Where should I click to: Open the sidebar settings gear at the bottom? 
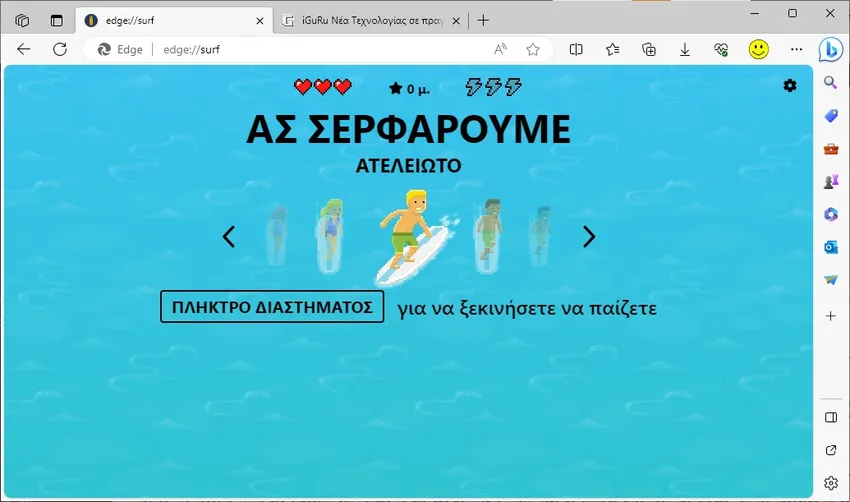[x=830, y=482]
